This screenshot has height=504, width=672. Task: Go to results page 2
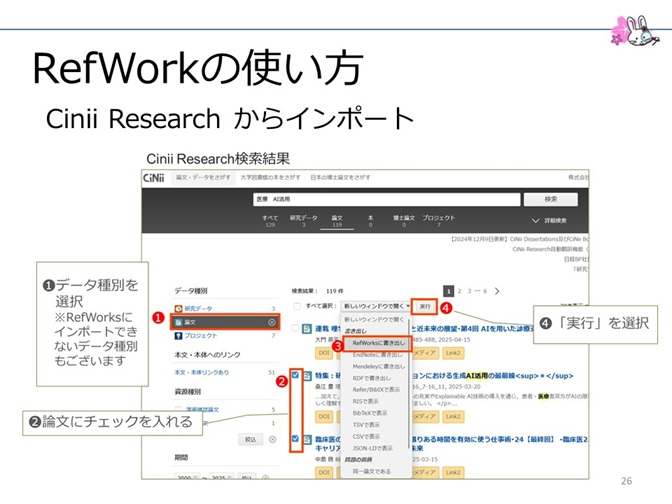click(460, 290)
